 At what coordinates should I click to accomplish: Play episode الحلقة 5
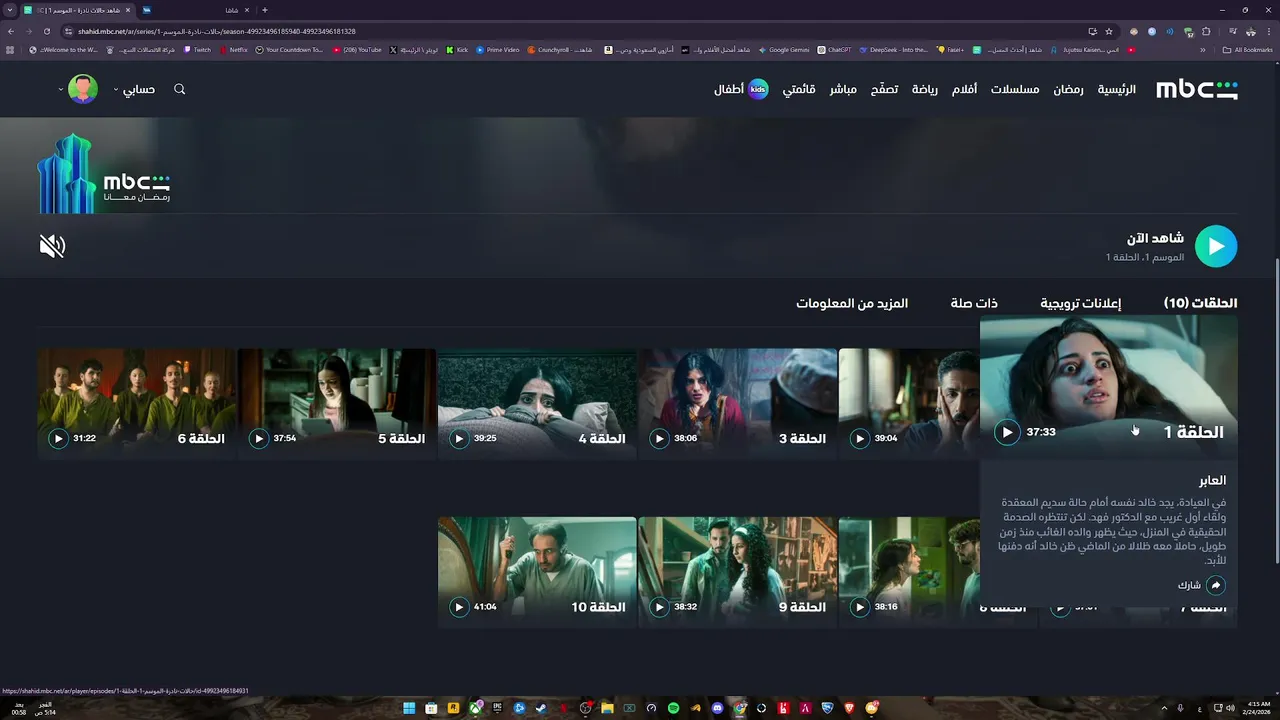pyautogui.click(x=259, y=438)
